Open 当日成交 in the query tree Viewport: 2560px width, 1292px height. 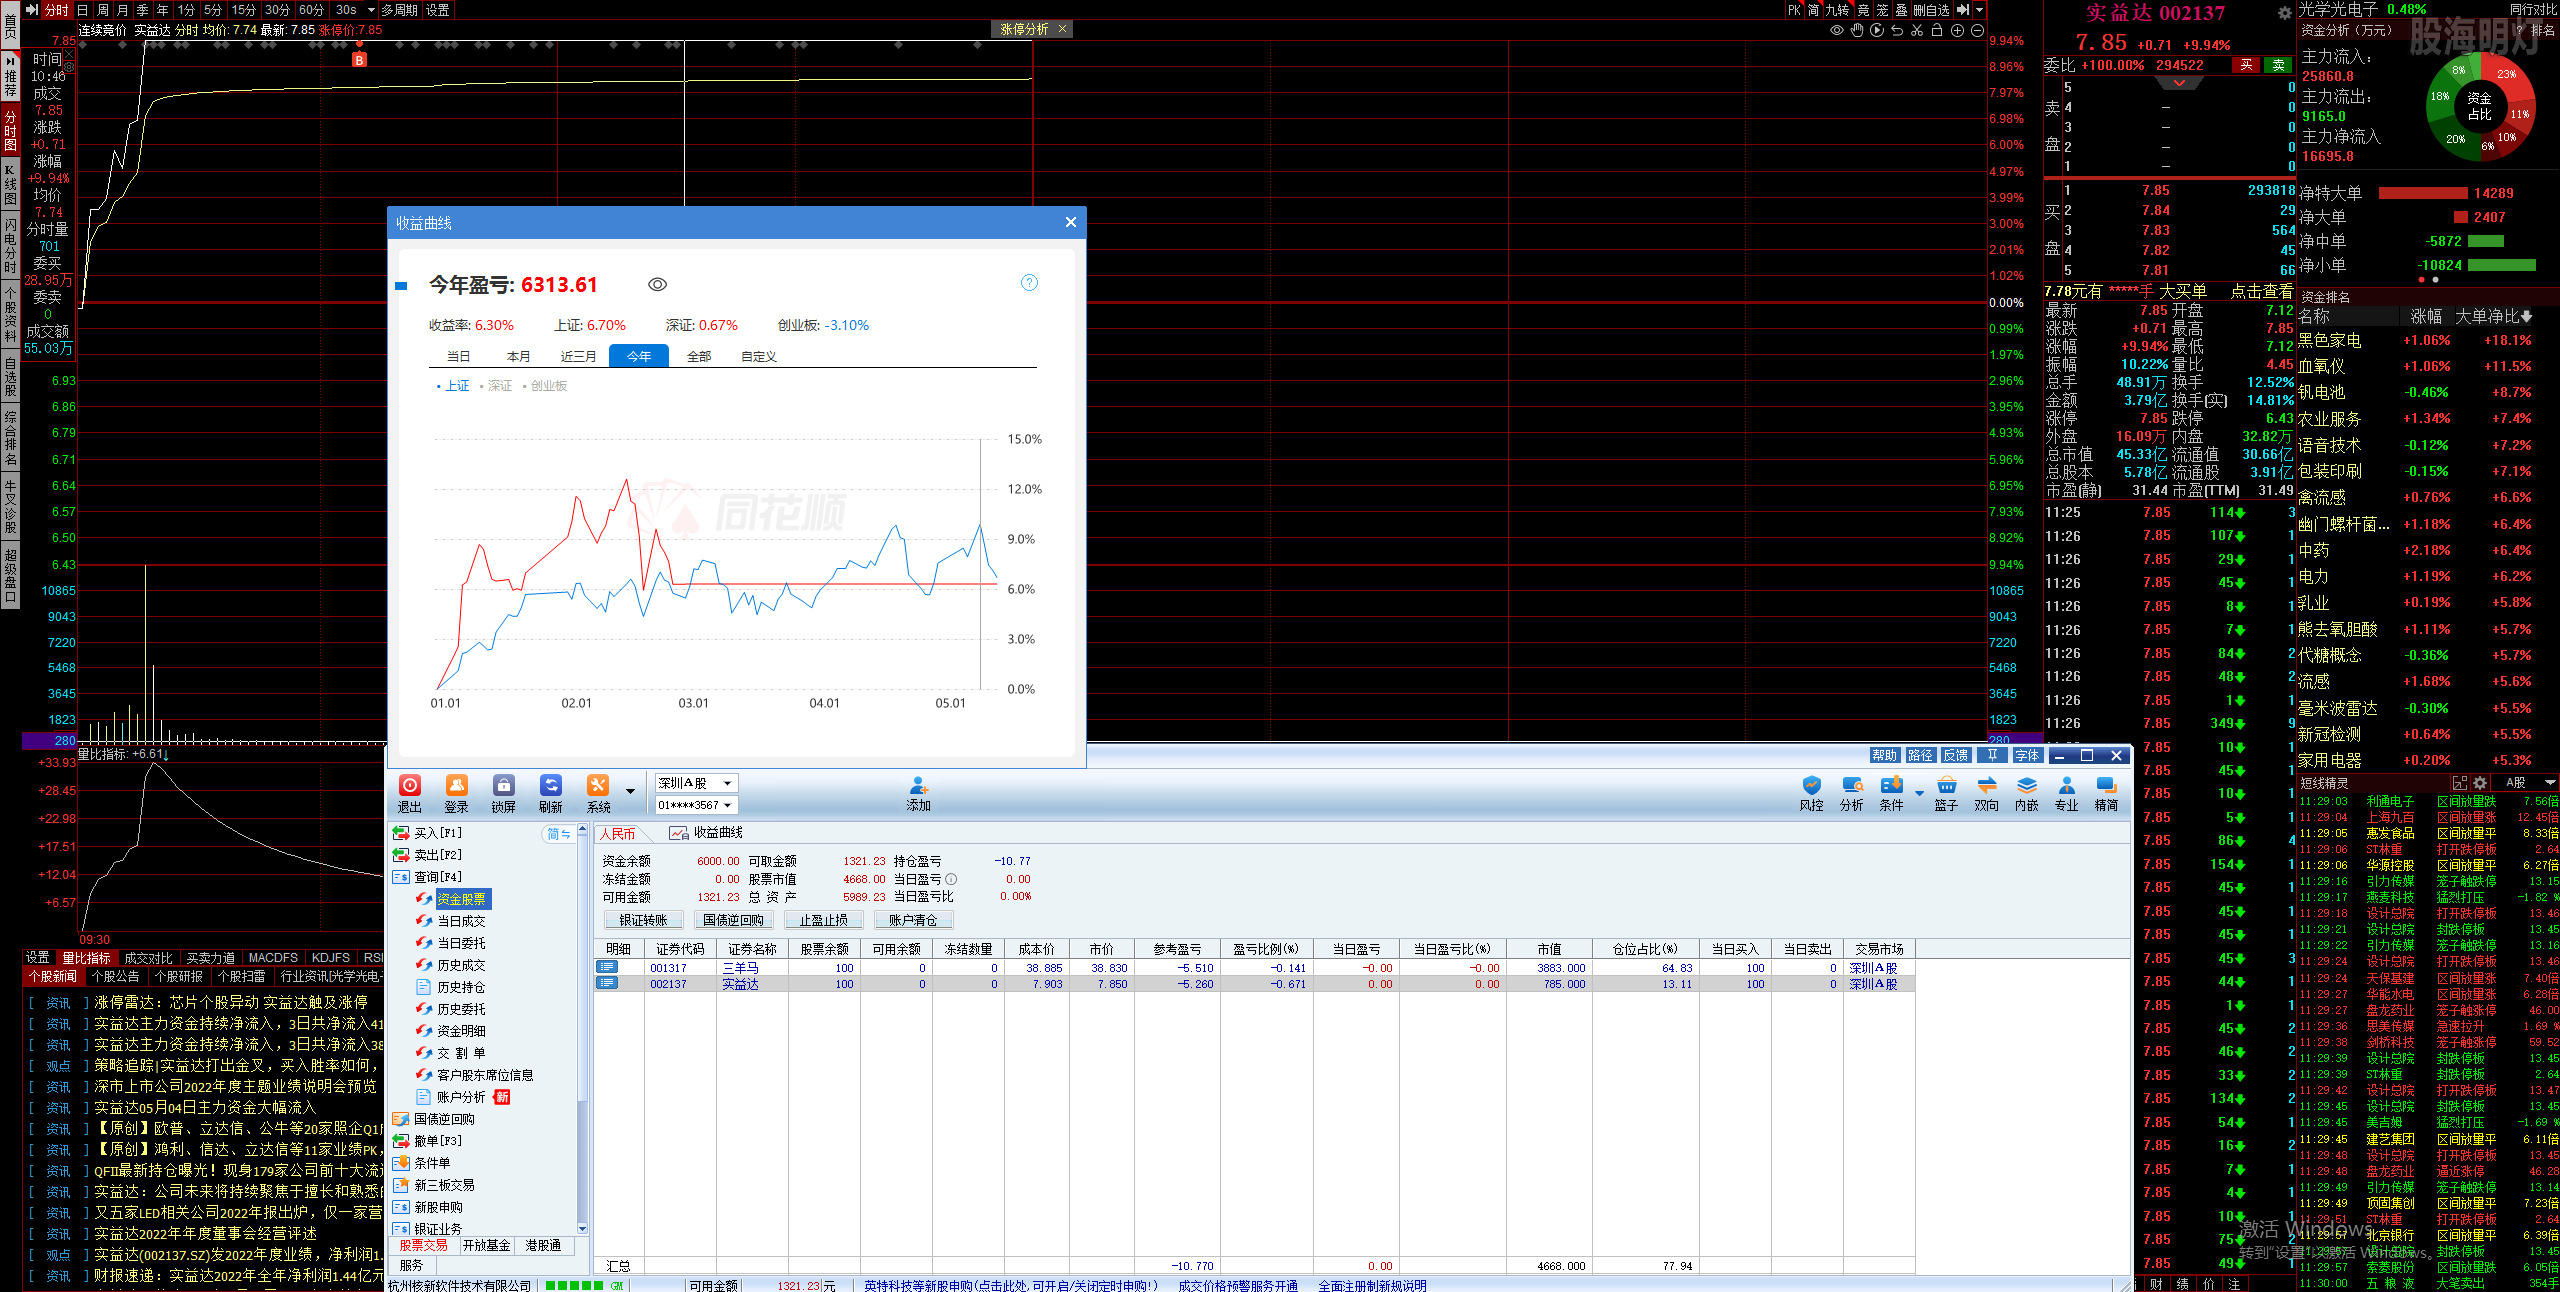[x=461, y=921]
